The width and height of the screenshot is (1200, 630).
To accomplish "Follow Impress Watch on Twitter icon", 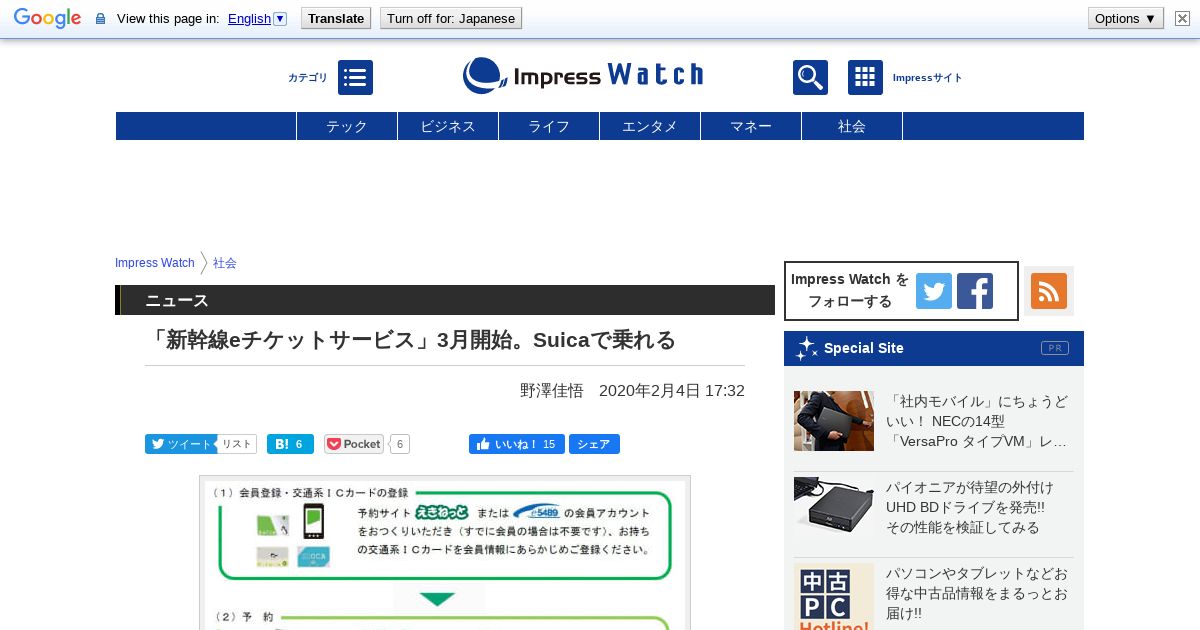I will [x=934, y=291].
